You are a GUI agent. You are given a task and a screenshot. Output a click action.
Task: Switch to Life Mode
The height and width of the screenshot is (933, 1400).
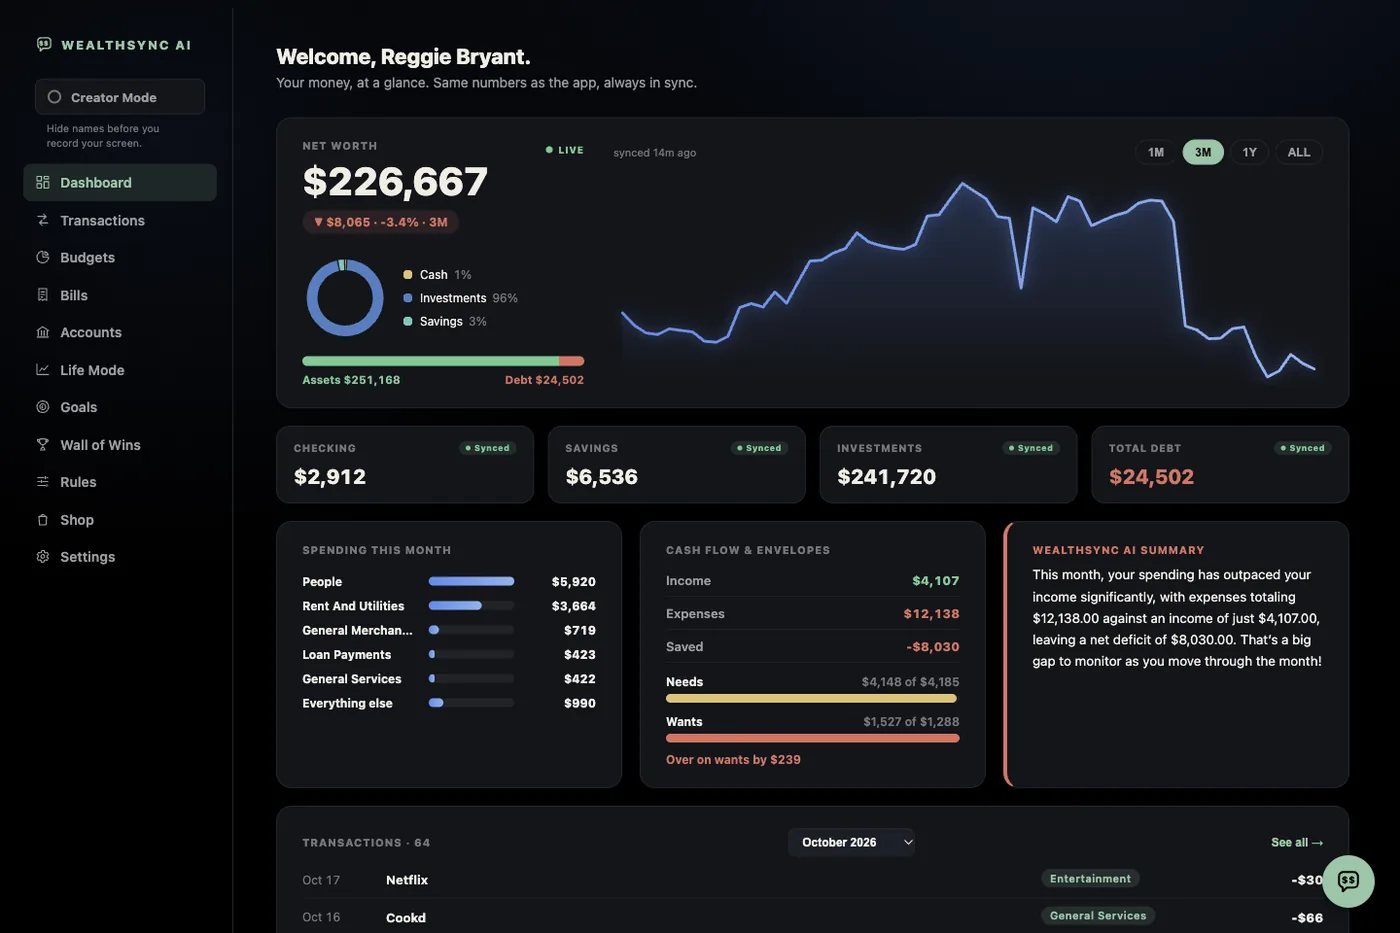pos(120,370)
